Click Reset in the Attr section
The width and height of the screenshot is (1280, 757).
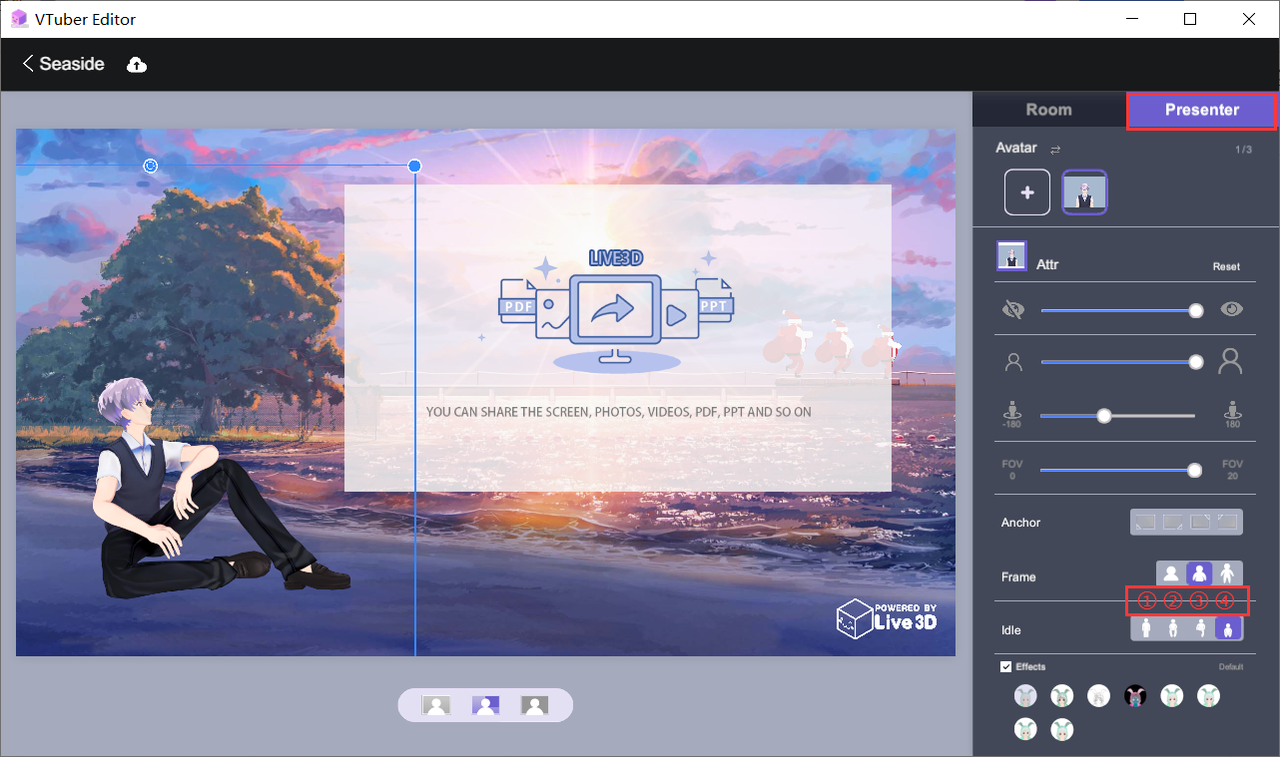1226,267
